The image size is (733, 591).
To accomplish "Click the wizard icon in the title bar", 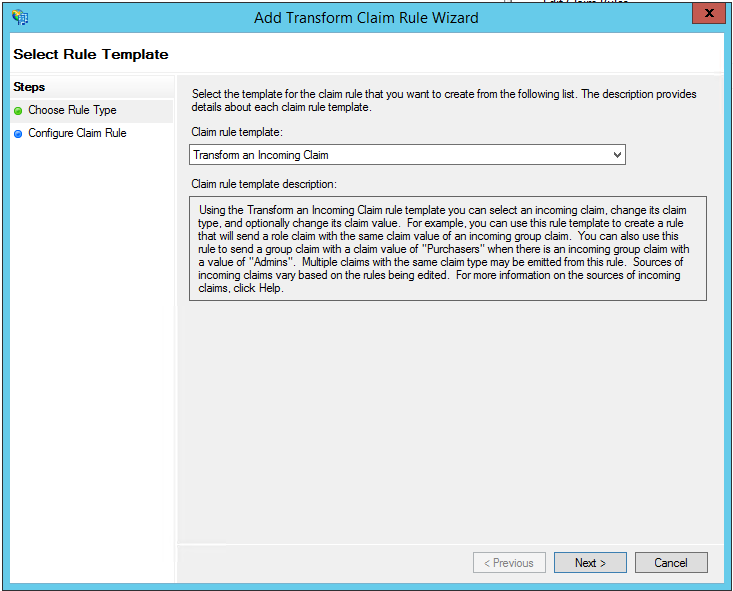I will point(19,17).
